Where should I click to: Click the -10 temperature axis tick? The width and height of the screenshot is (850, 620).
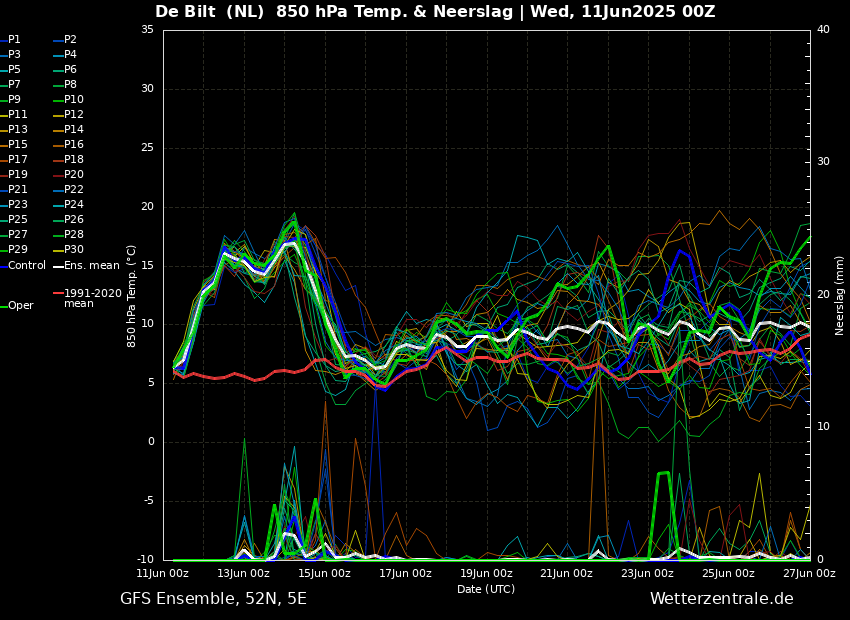(144, 560)
